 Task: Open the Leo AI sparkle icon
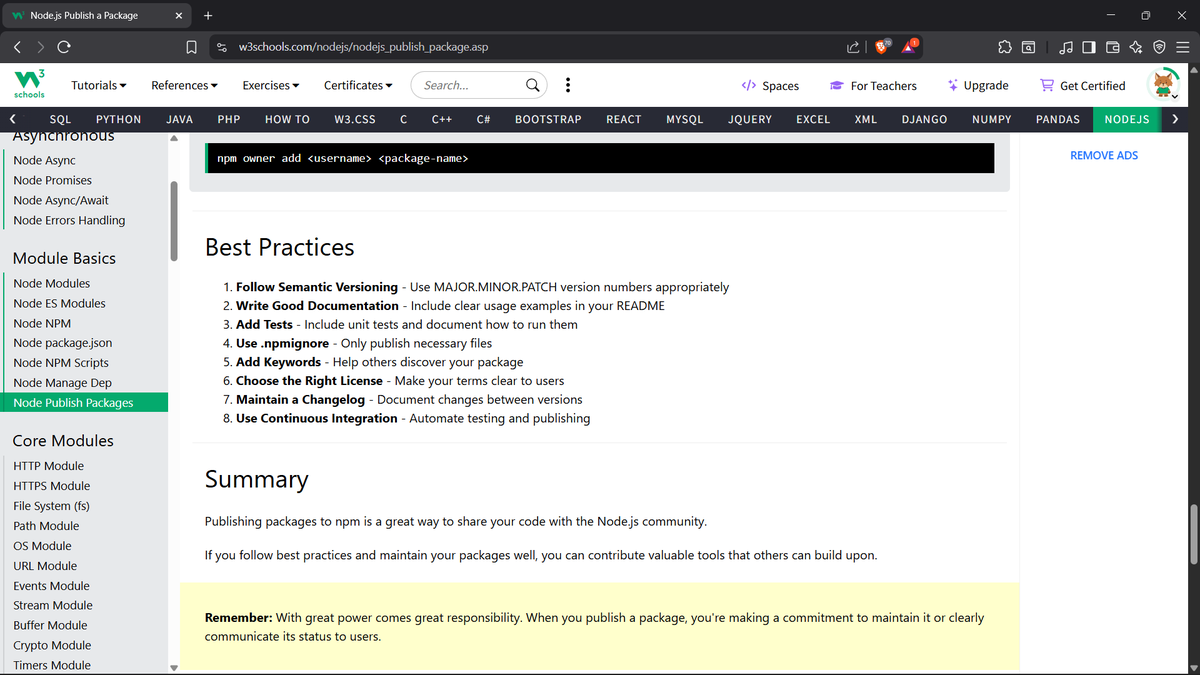tap(1136, 47)
